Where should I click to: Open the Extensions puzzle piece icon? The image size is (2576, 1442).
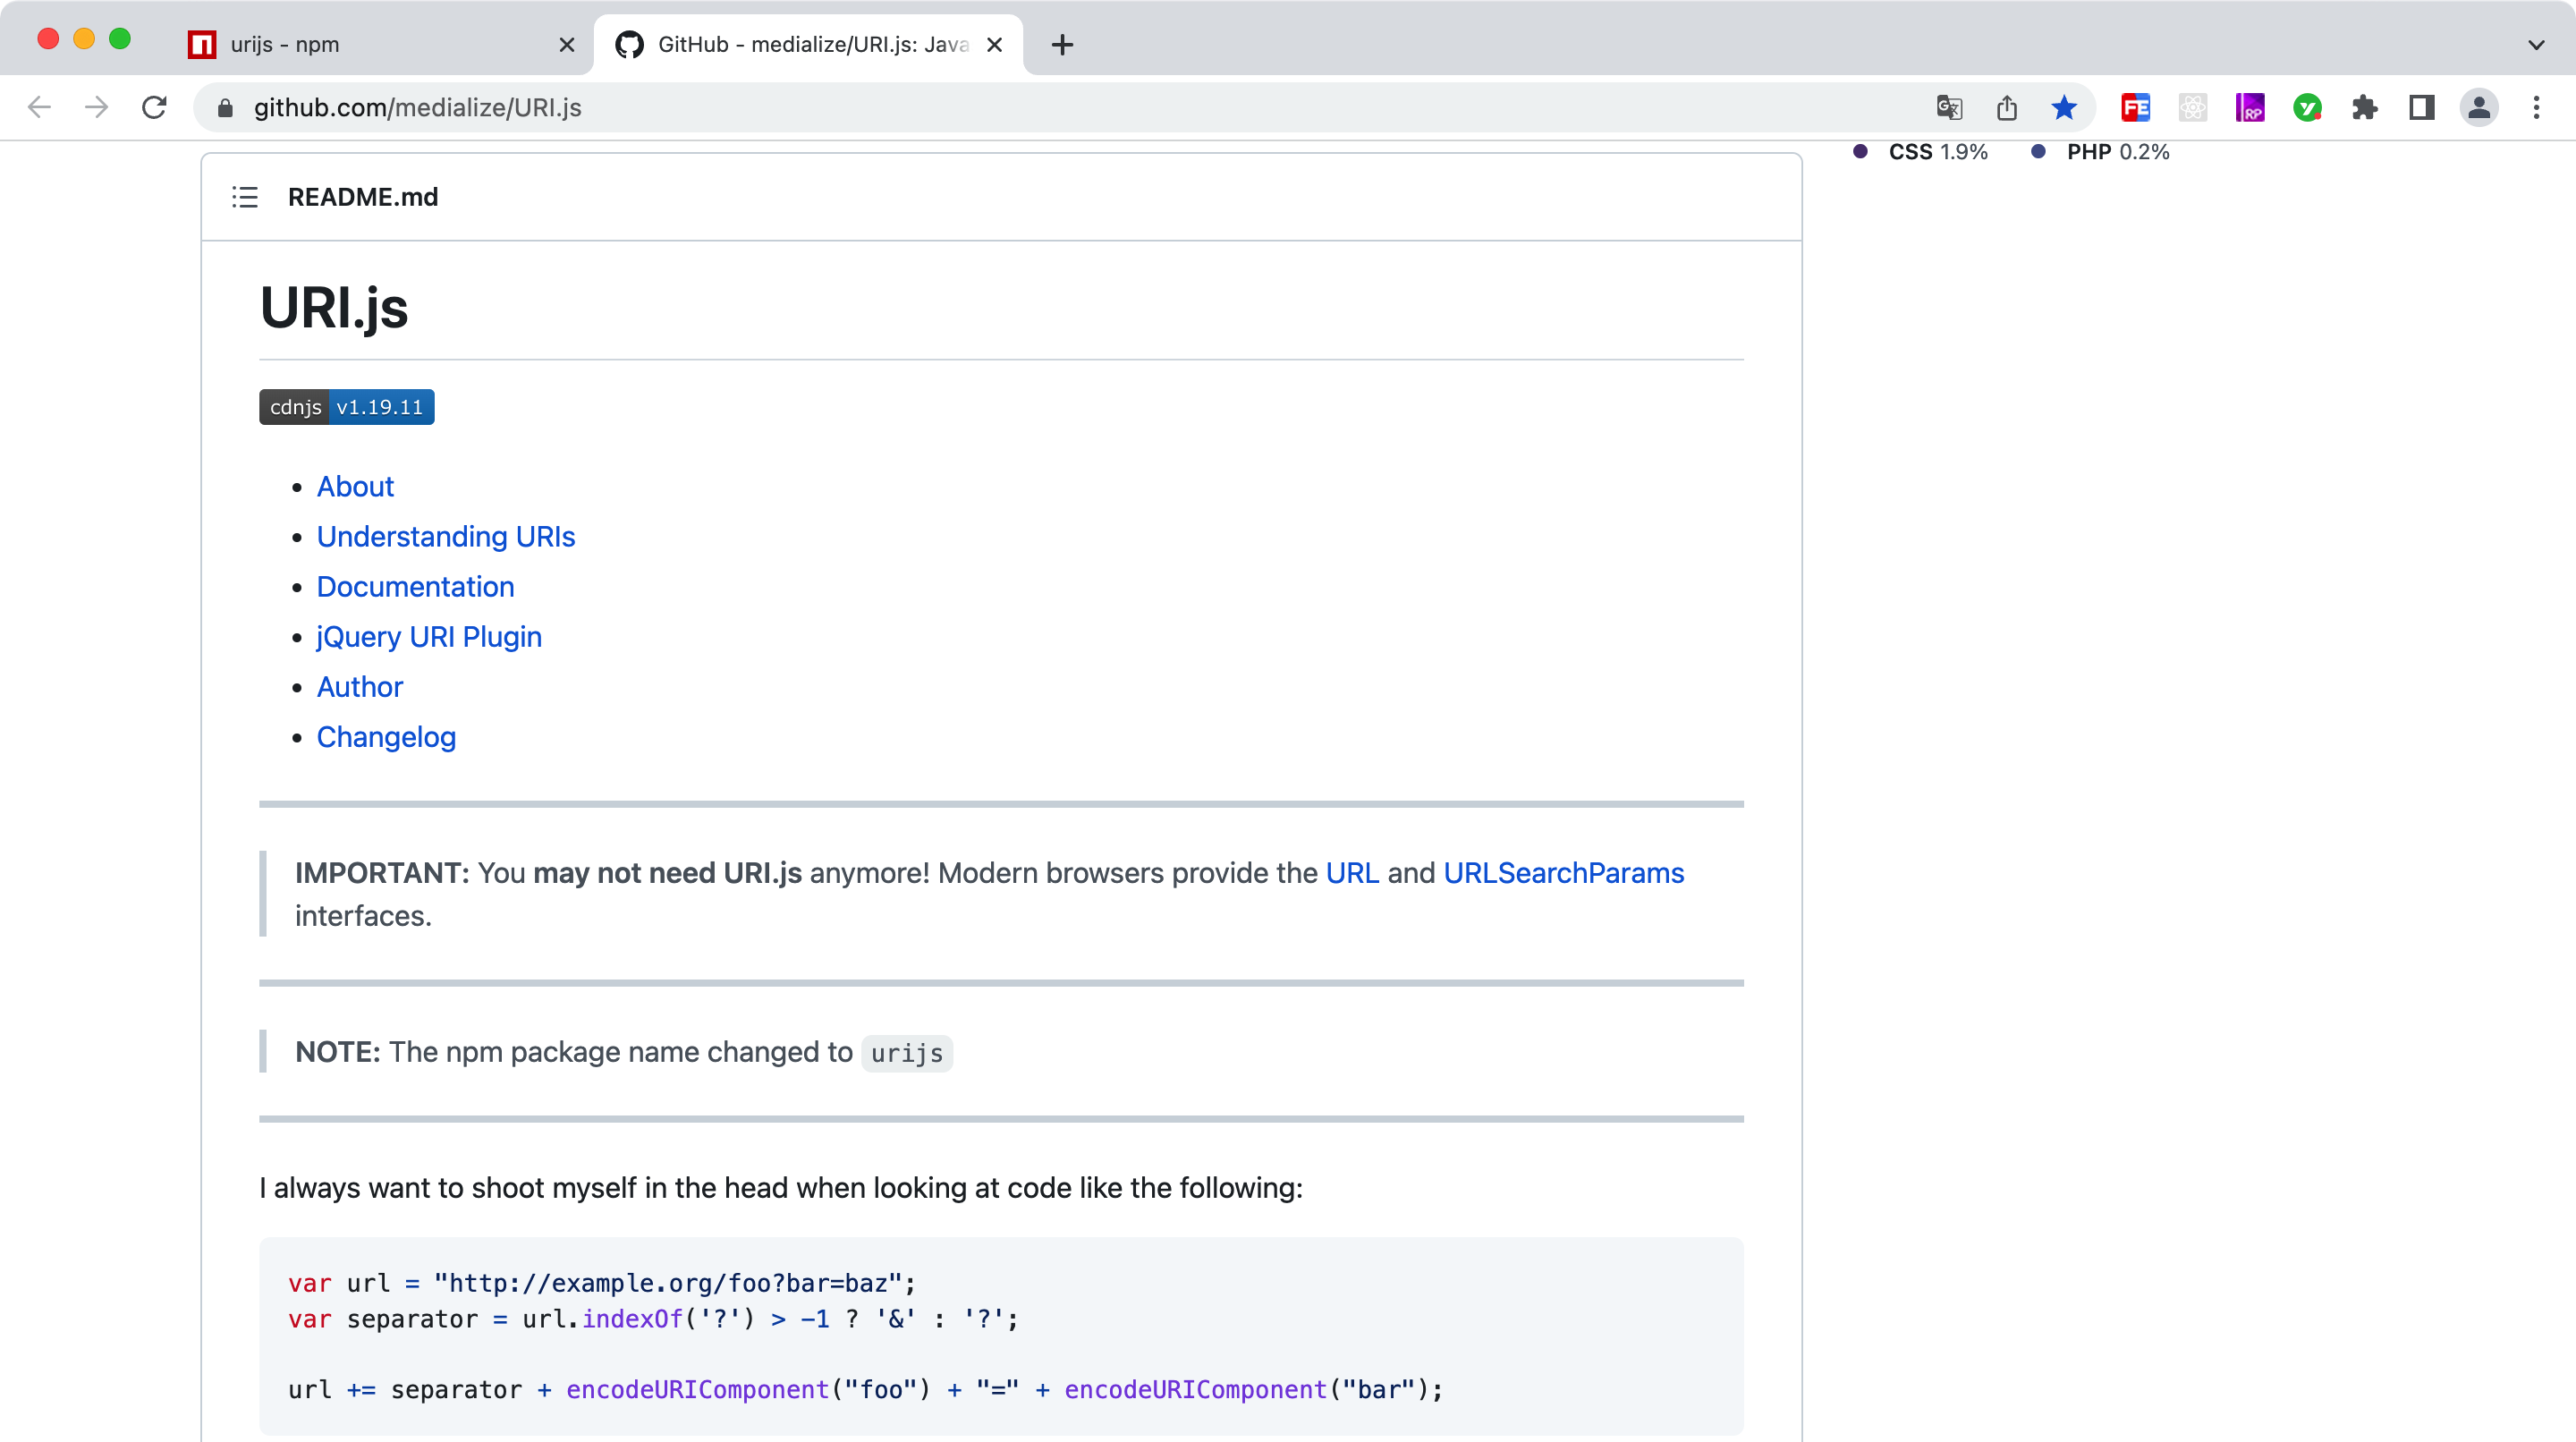pos(2365,108)
